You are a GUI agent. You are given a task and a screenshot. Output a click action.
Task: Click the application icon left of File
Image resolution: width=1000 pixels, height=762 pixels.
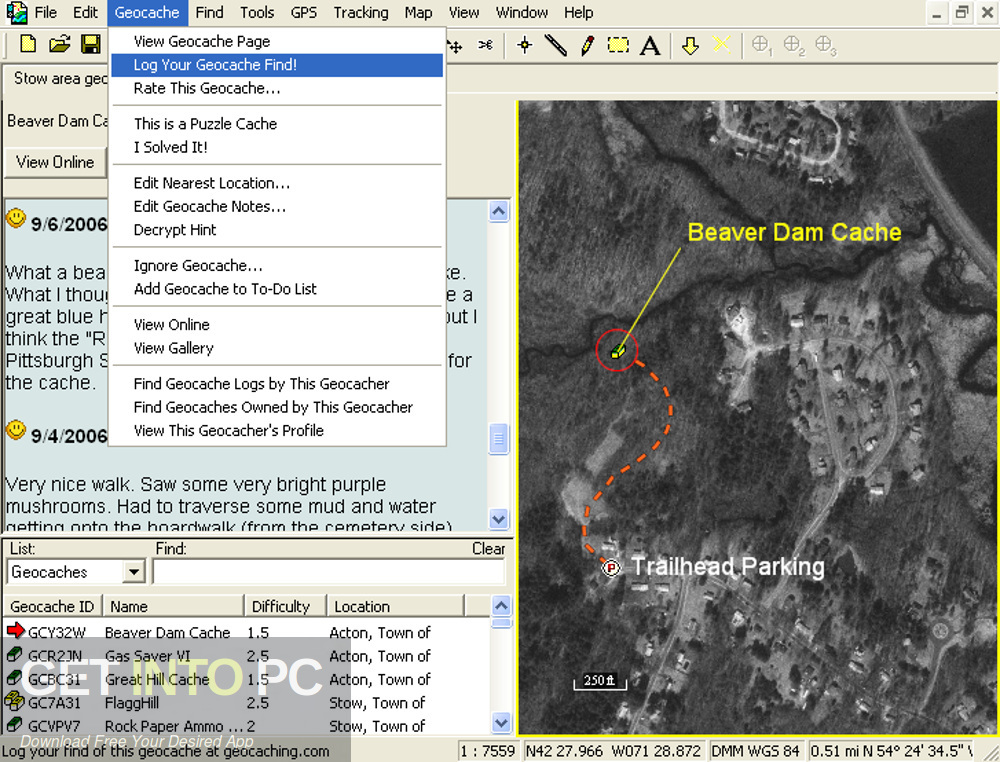[16, 12]
